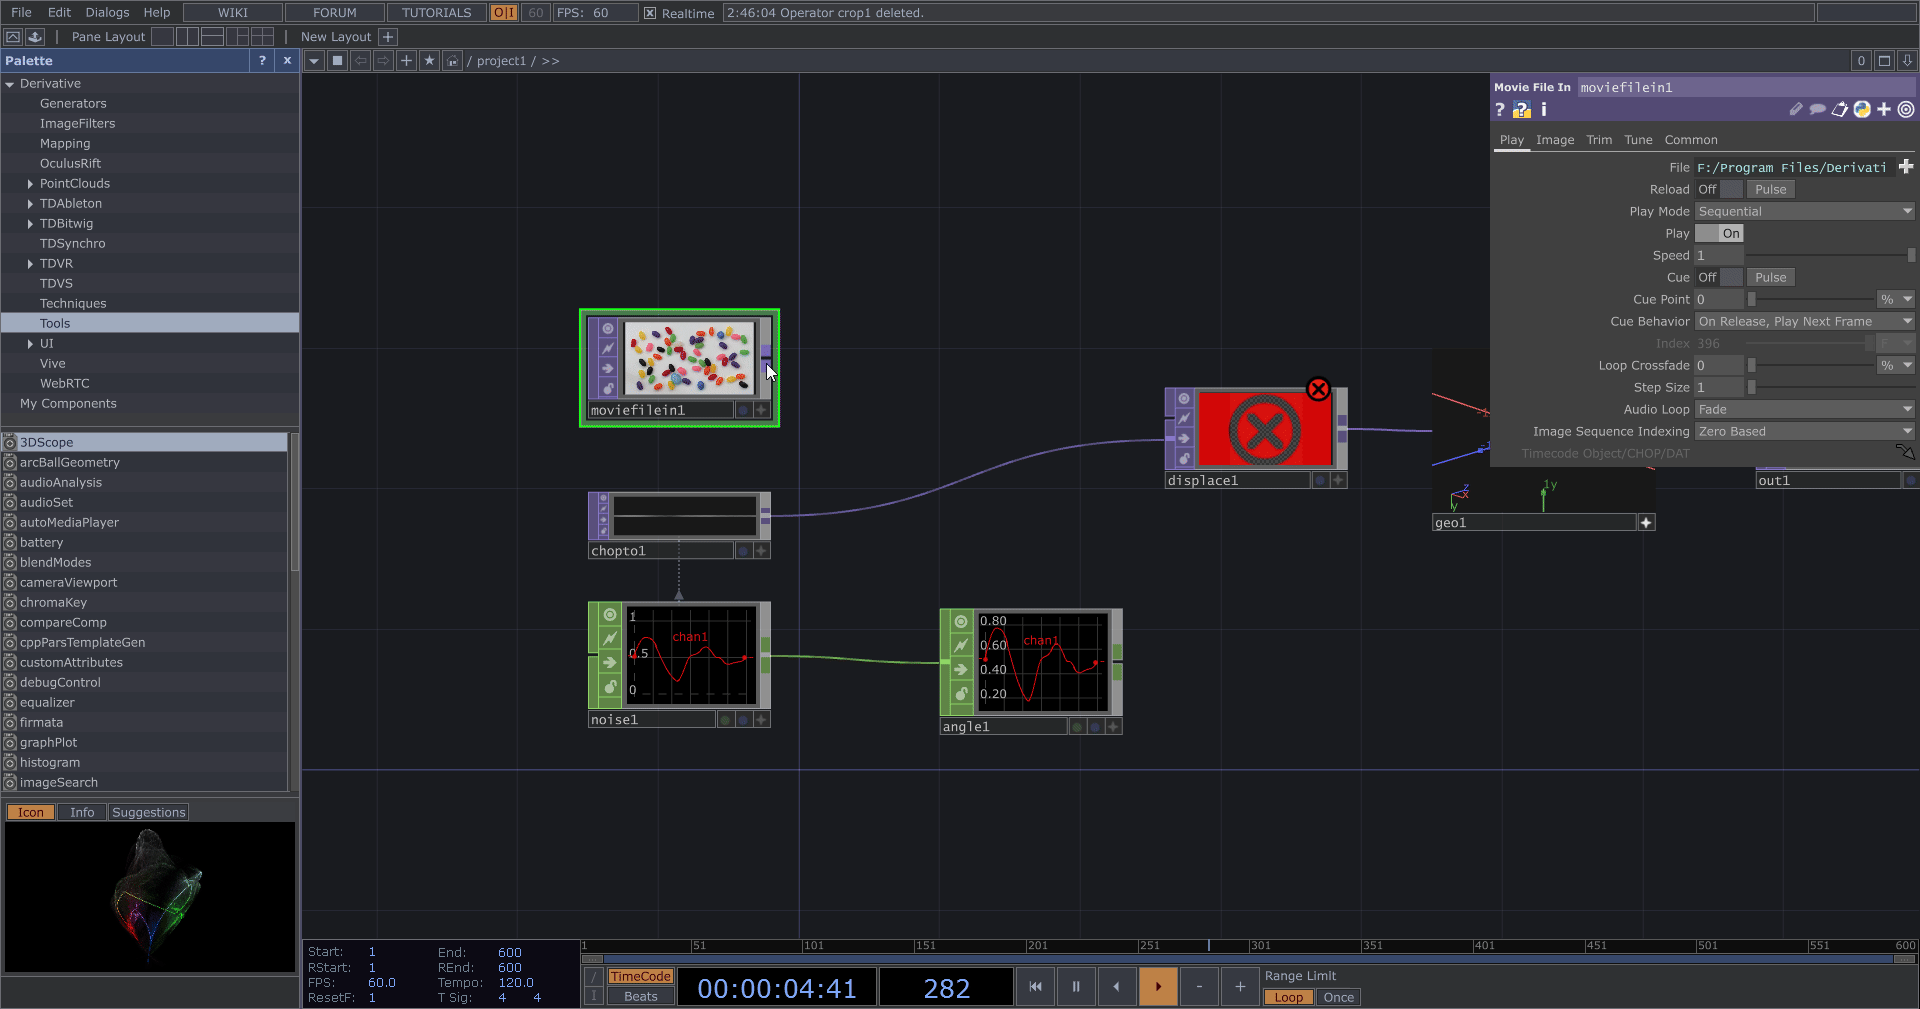Open the Audio Loop Fade dropdown
Viewport: 1920px width, 1009px height.
(x=1804, y=410)
